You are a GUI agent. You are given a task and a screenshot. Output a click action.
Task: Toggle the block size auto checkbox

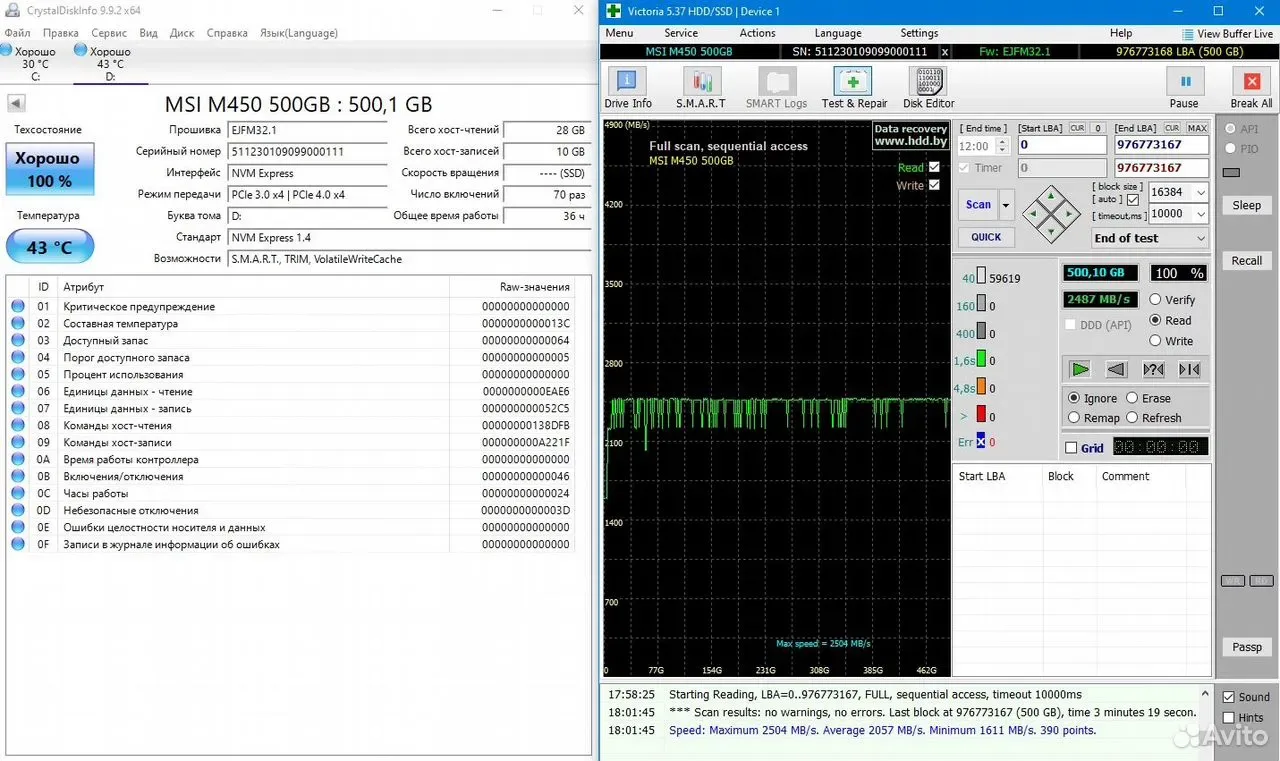coord(1133,200)
